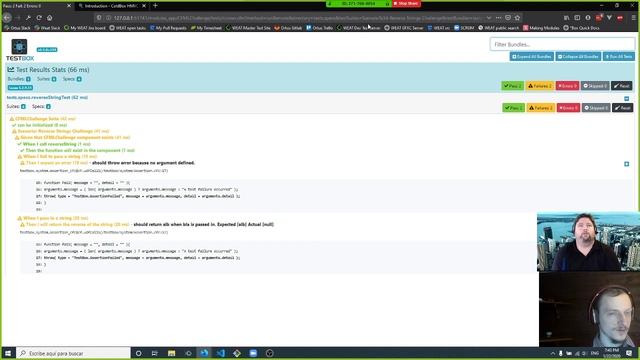Open 'When I fail to pass a string' link
Image resolution: width=640 pixels, height=360 pixels.
coord(60,157)
